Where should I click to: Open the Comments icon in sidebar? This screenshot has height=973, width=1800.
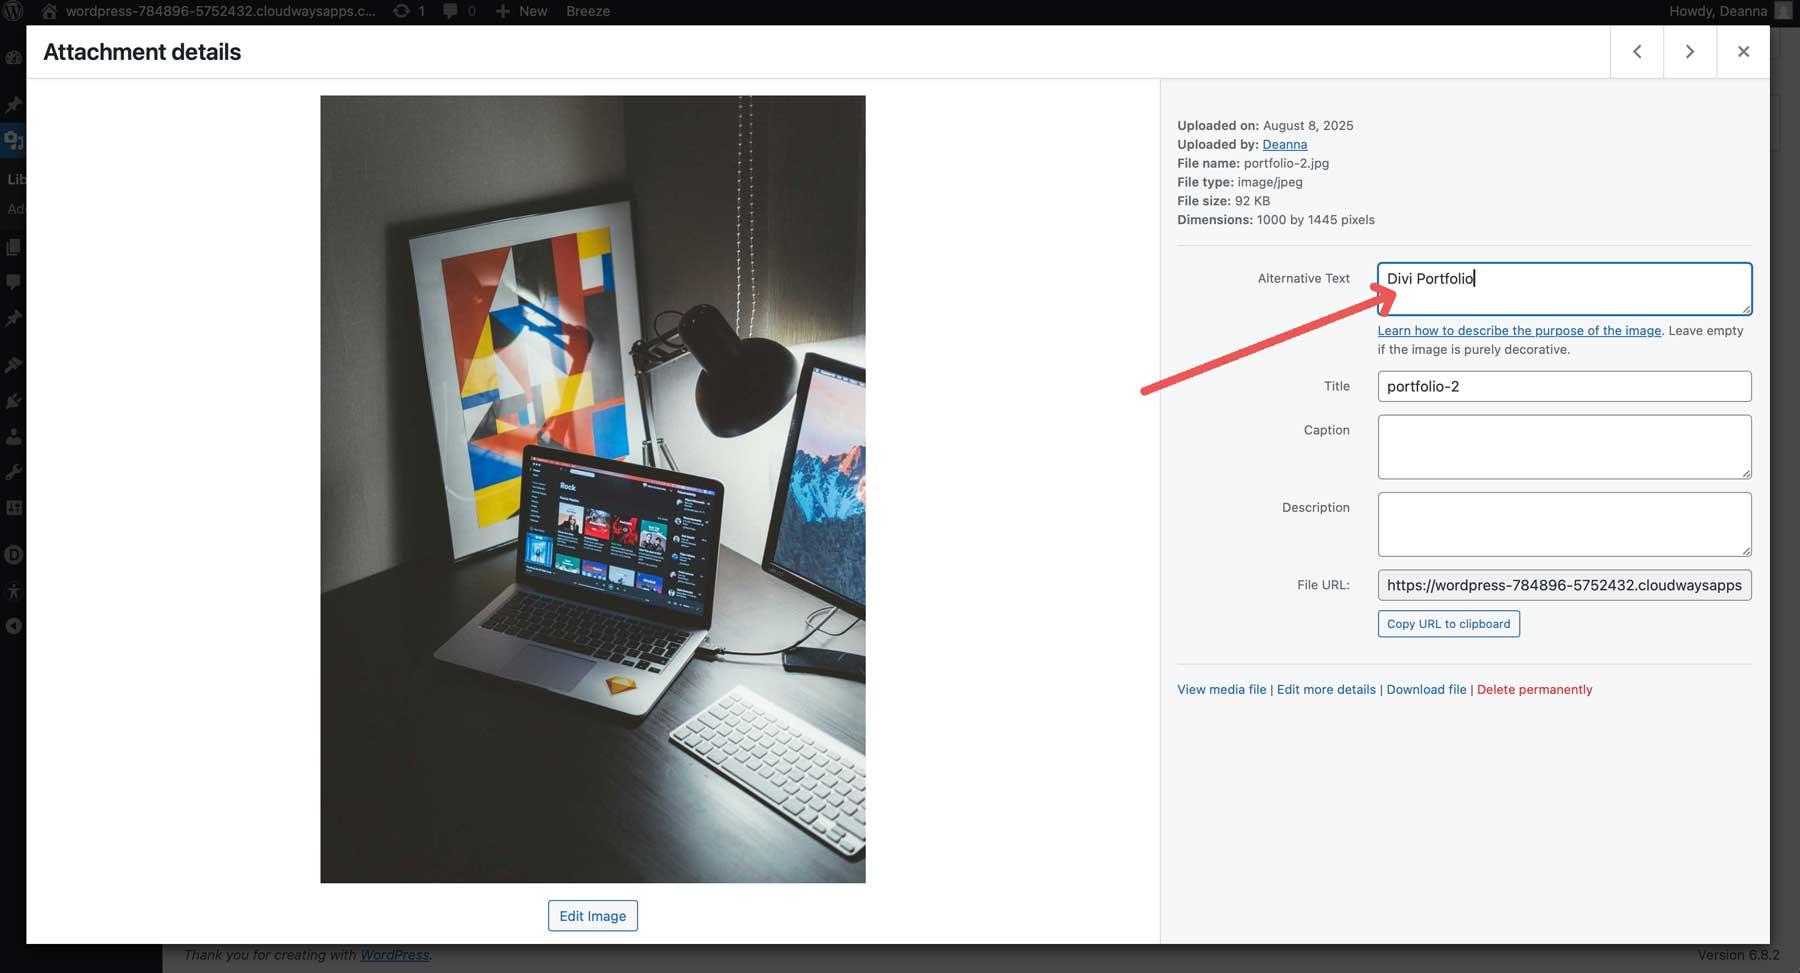(14, 283)
